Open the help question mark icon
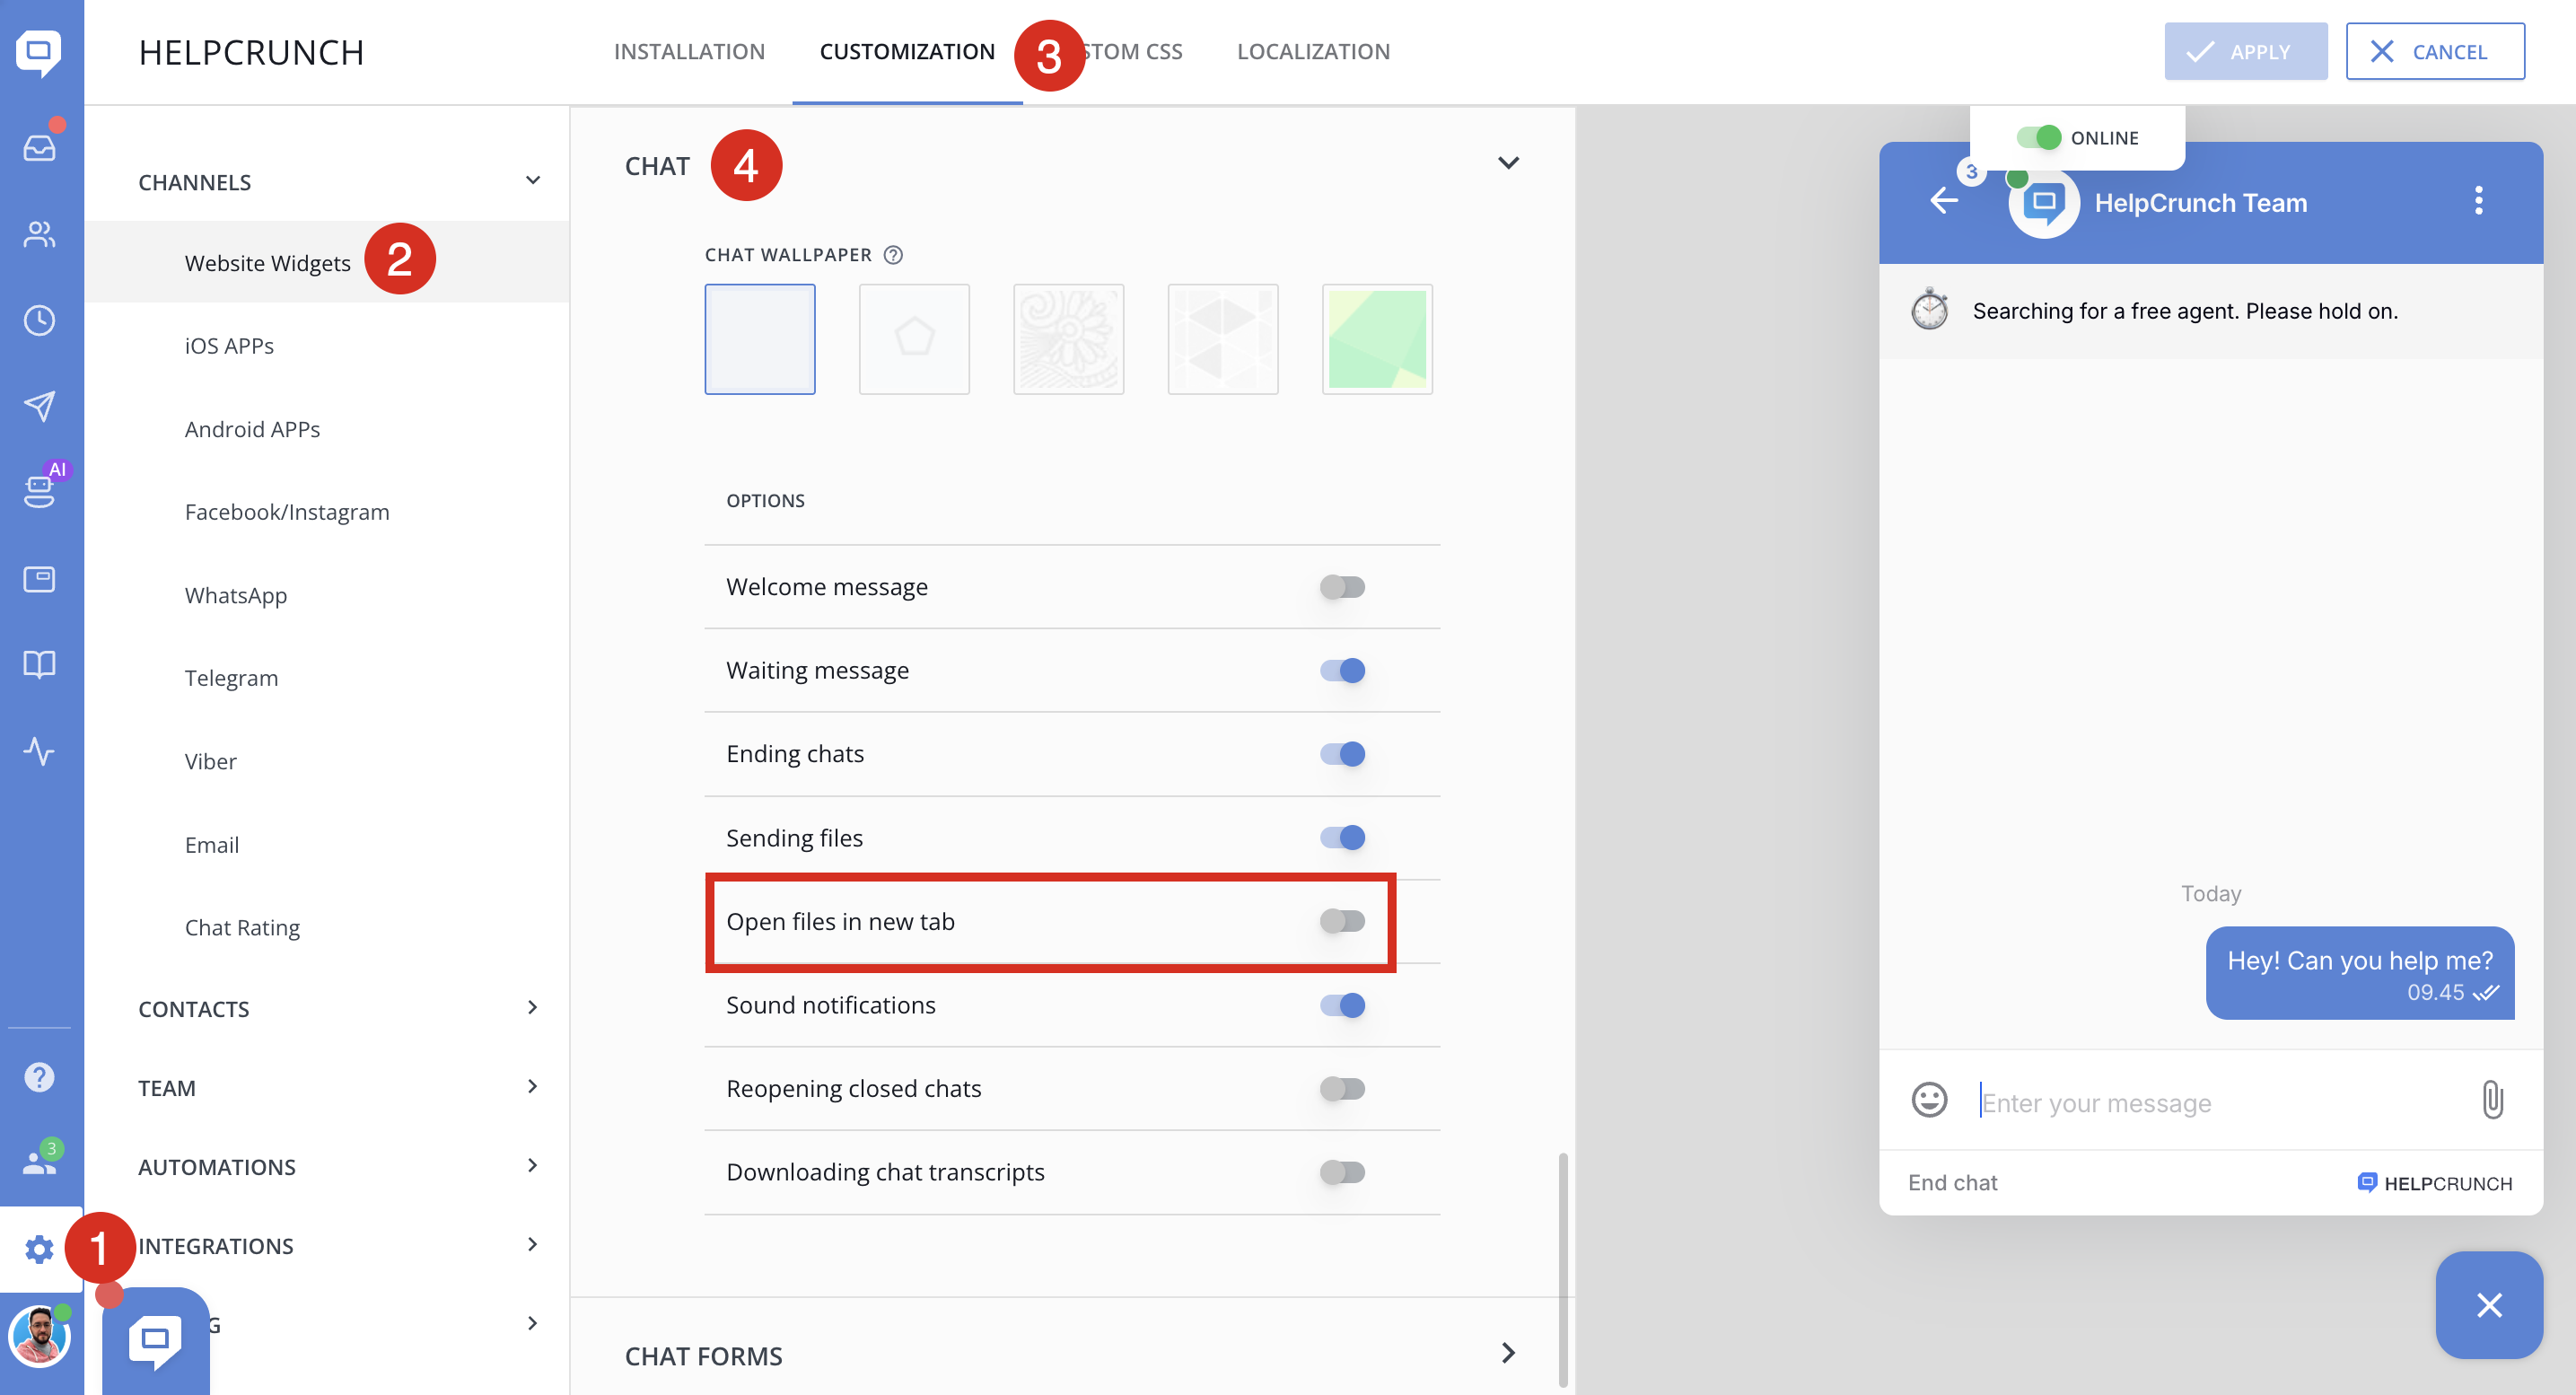 pos(39,1077)
